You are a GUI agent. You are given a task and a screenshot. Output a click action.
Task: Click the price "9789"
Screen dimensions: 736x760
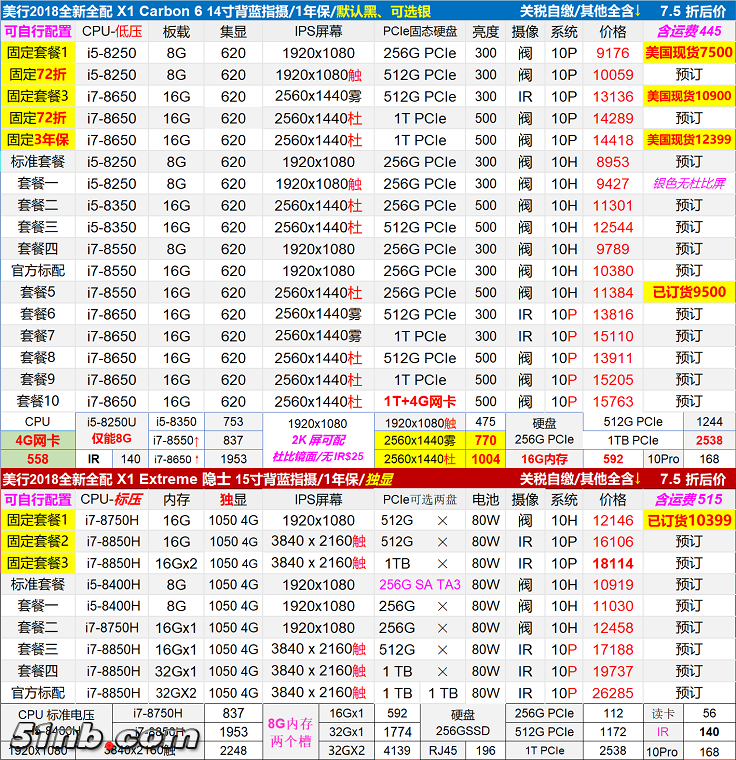pos(613,249)
